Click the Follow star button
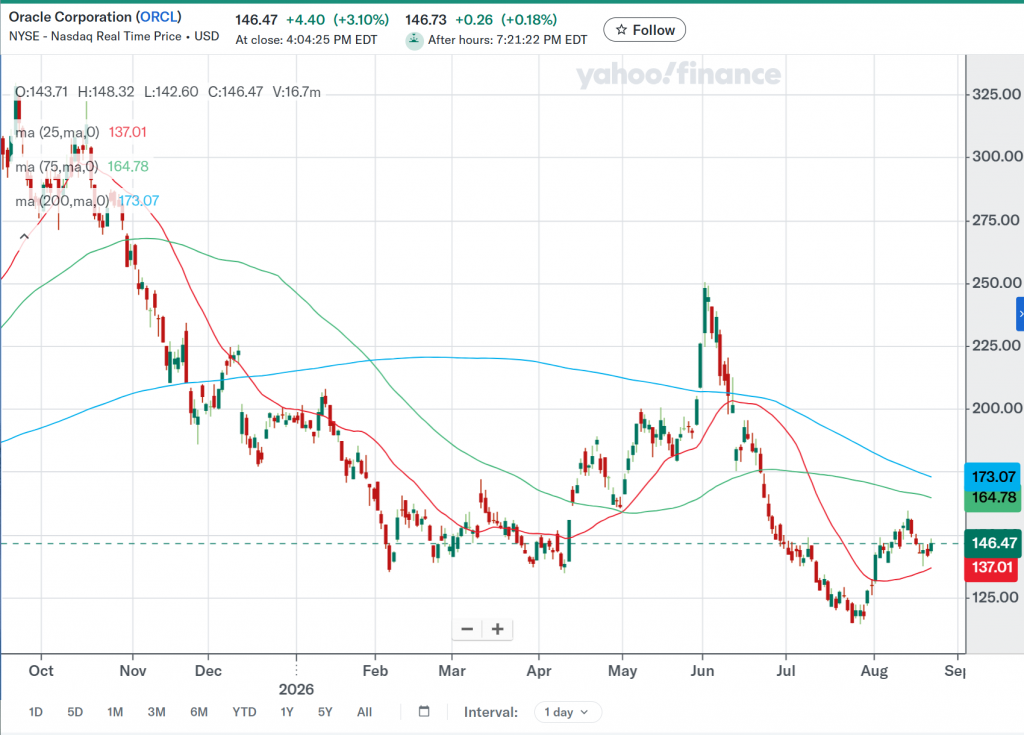The height and width of the screenshot is (735, 1024). 644,30
